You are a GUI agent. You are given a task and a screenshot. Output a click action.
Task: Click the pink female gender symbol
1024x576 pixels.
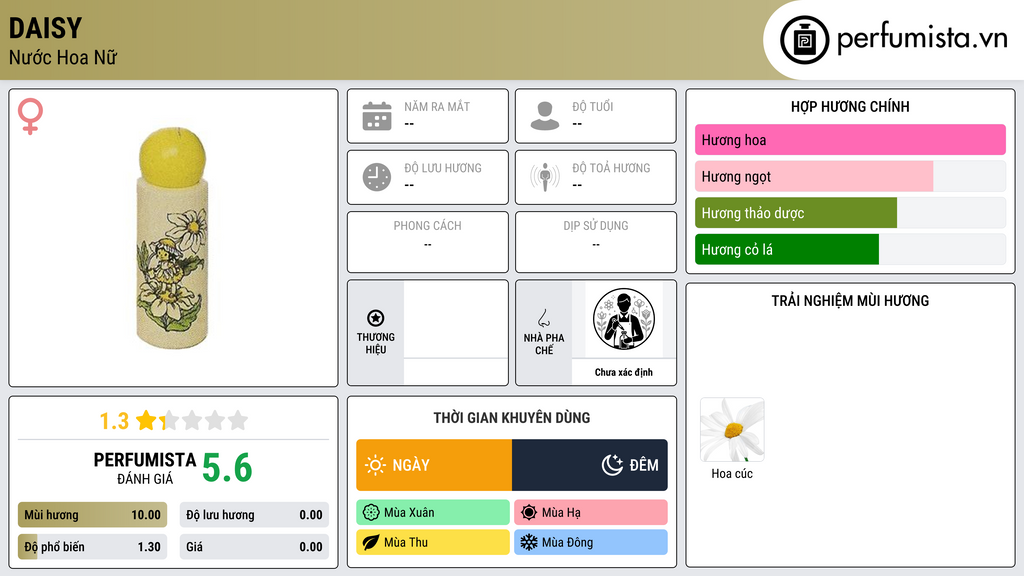tap(30, 116)
